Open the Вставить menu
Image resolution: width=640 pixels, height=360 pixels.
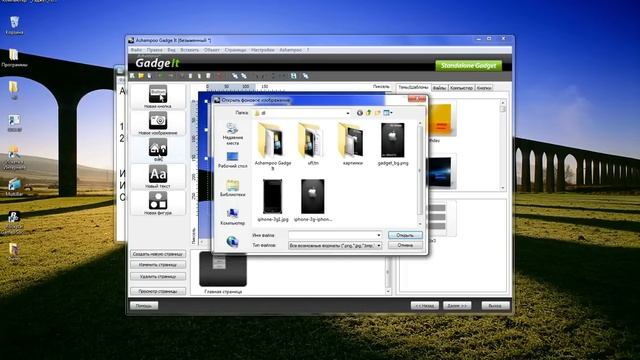click(x=189, y=50)
